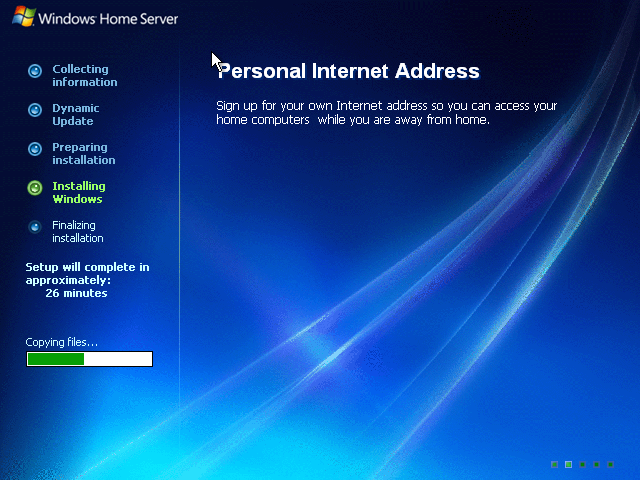Viewport: 640px width, 480px height.
Task: Click the first green slide indicator square
Action: [x=554, y=464]
